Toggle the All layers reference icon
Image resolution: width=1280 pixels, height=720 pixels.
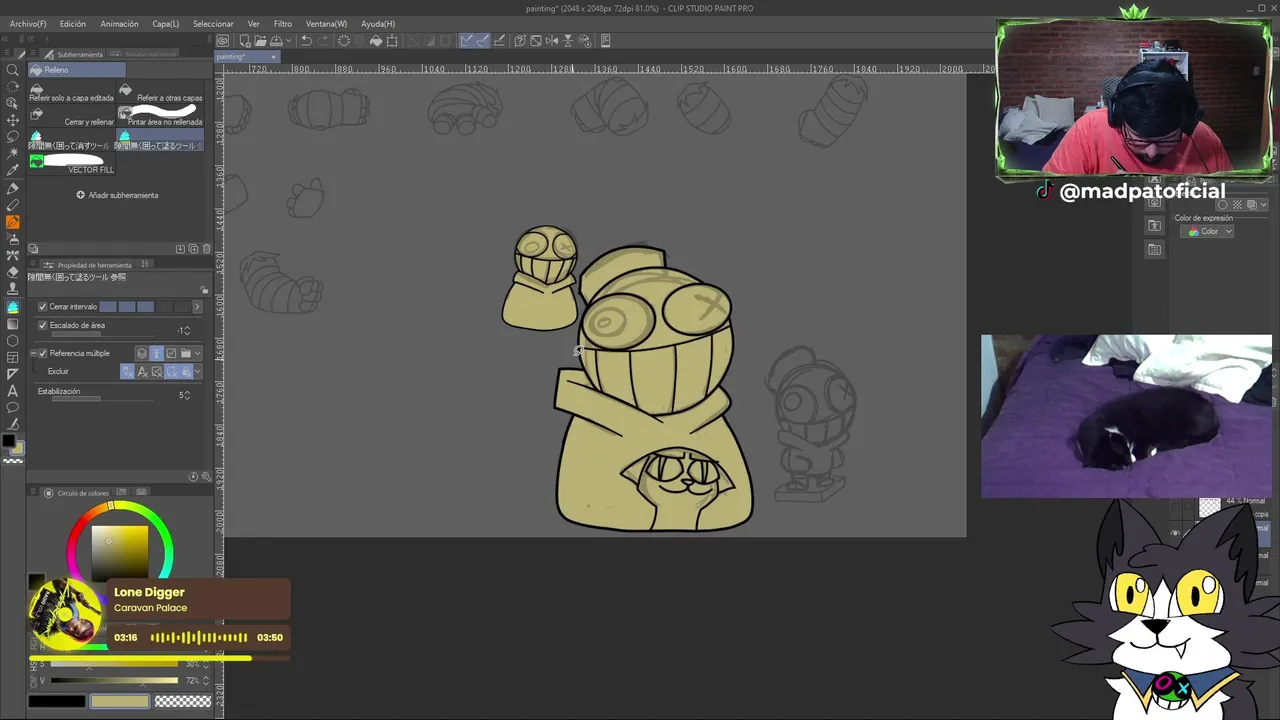142,353
